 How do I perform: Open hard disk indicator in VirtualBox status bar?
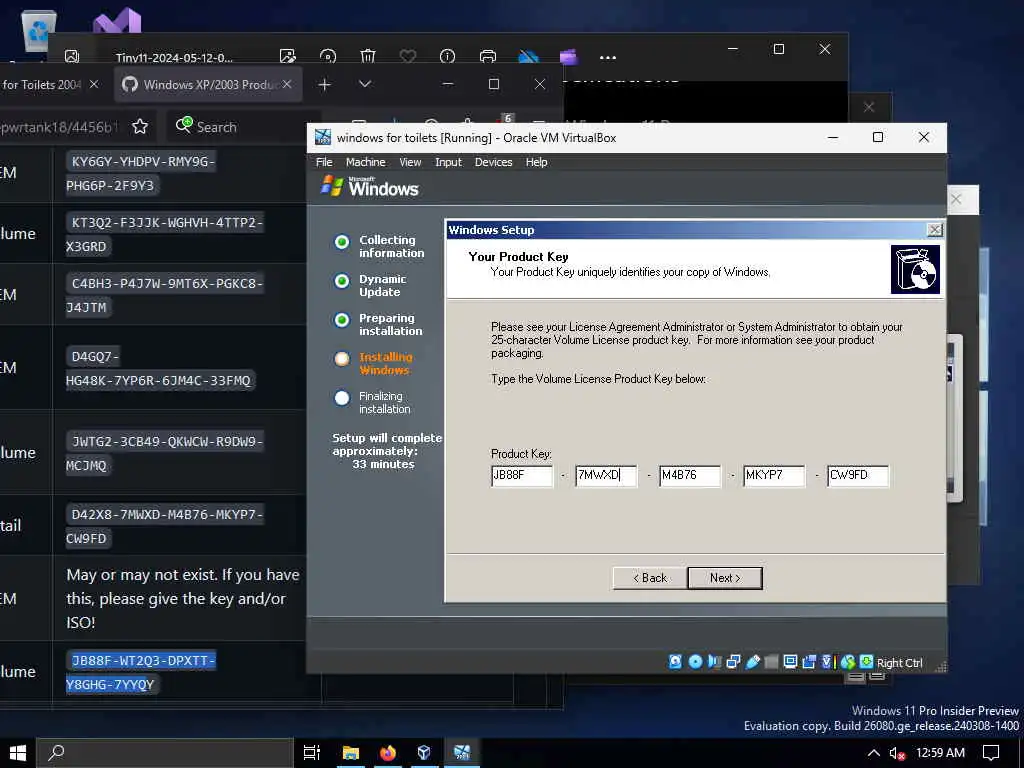tap(675, 662)
